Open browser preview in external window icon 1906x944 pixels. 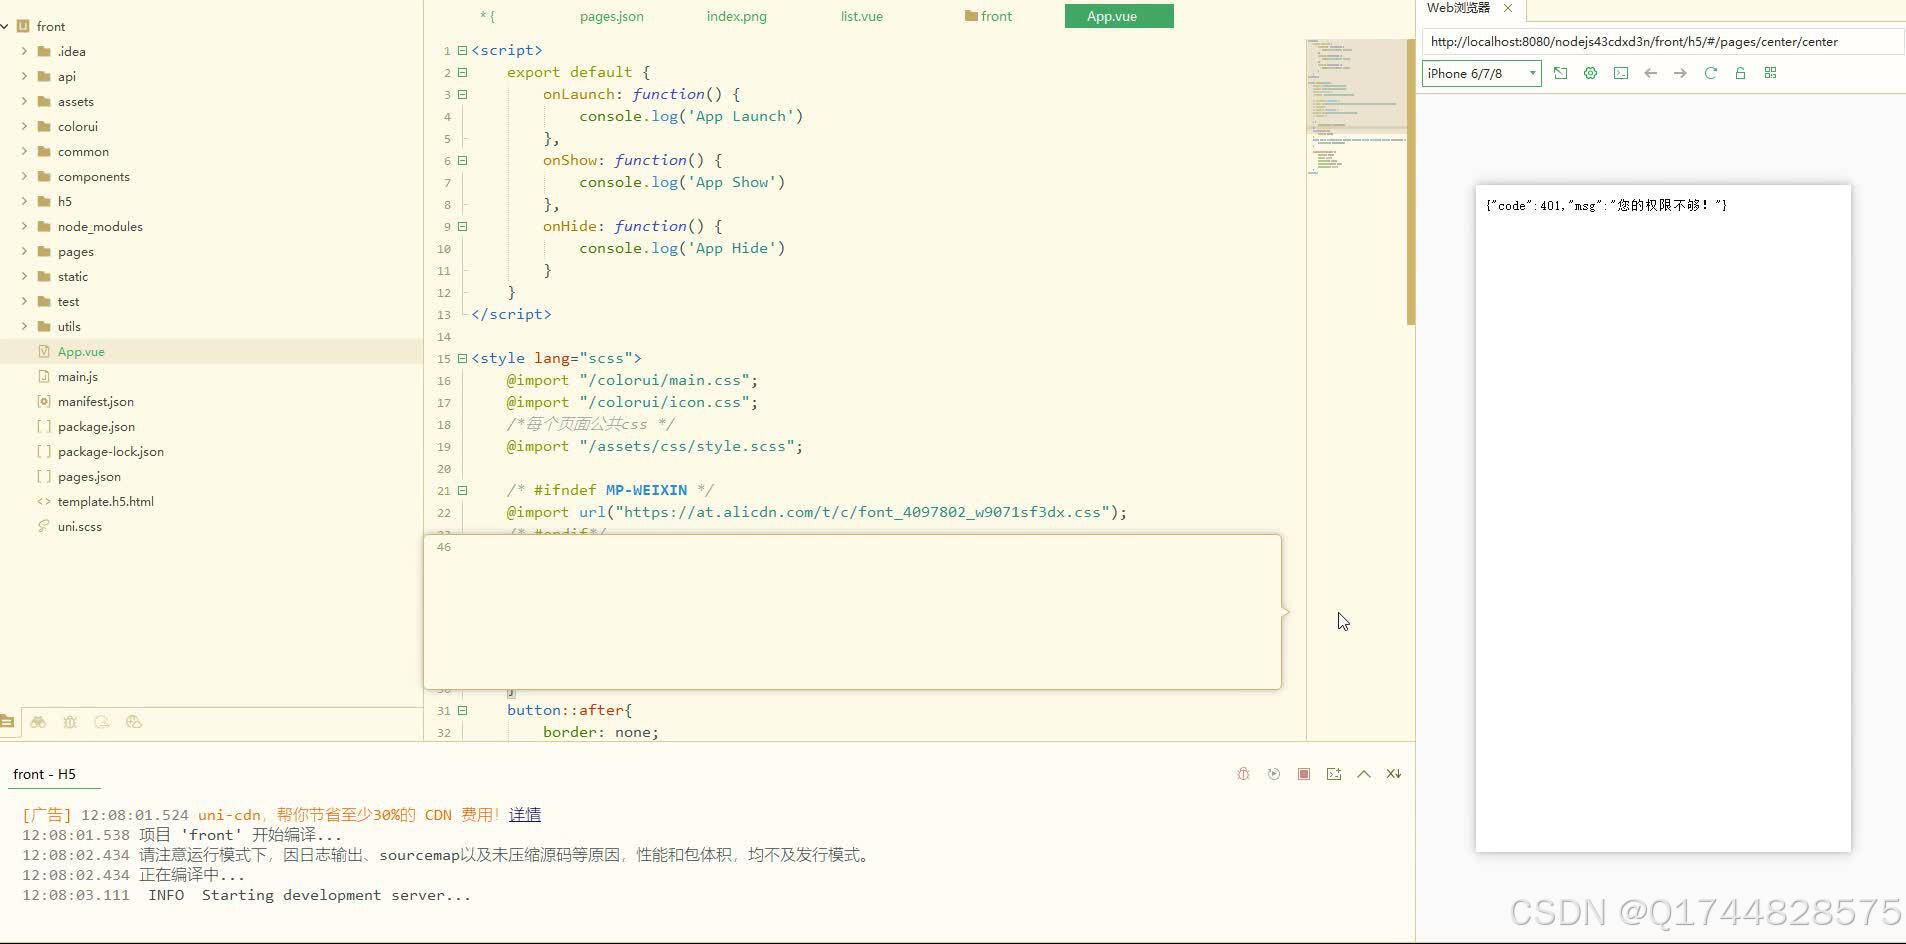(1560, 73)
